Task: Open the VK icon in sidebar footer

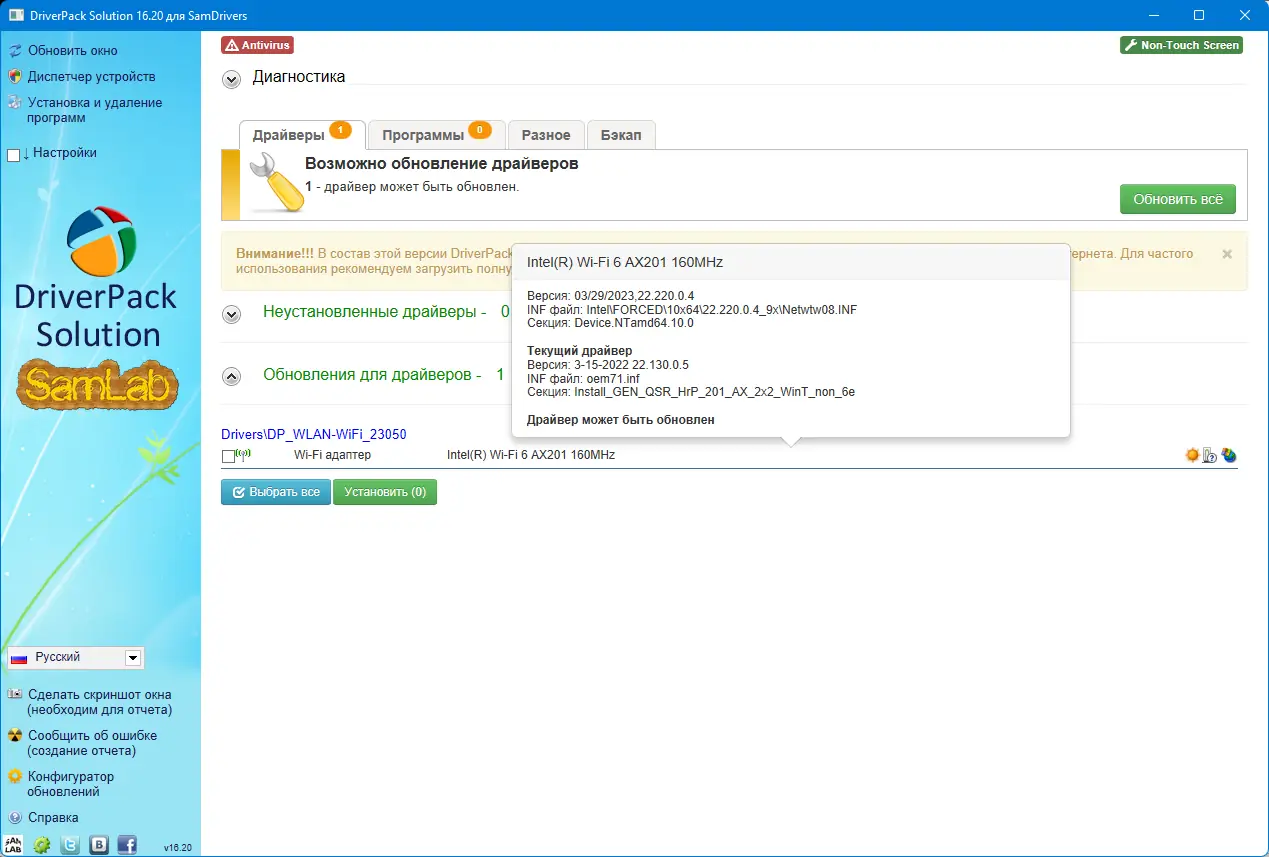Action: click(x=99, y=845)
